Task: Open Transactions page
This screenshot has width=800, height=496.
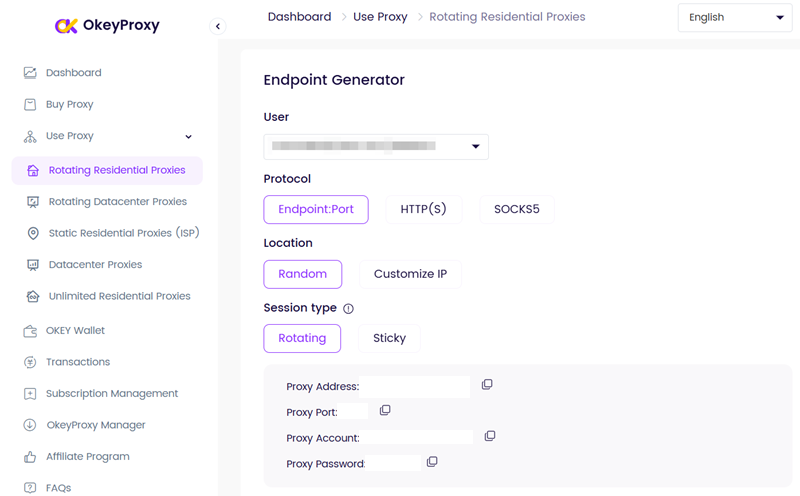Action: click(78, 362)
